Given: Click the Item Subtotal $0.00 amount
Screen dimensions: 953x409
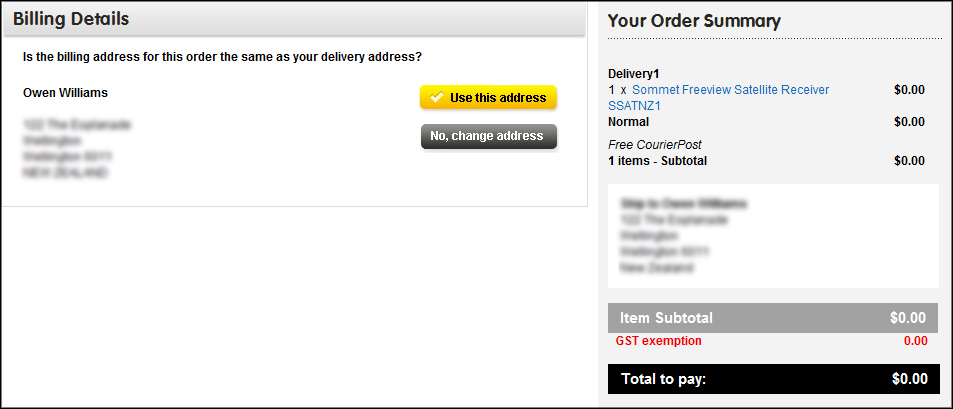Looking at the screenshot, I should click(x=908, y=318).
